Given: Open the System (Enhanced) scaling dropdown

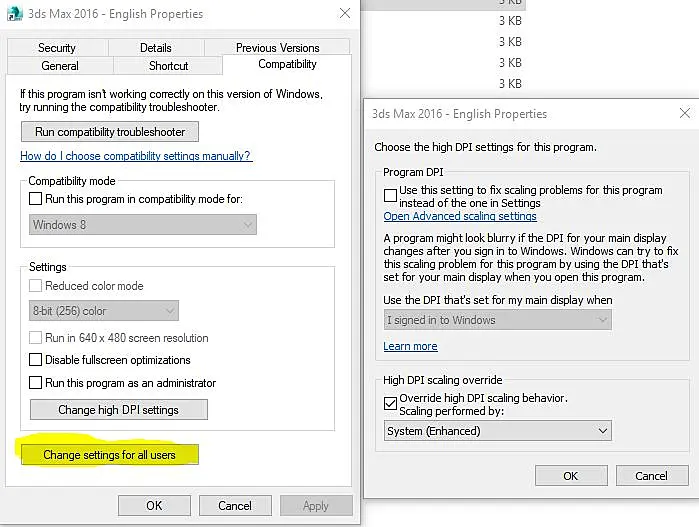Looking at the screenshot, I should click(x=498, y=431).
